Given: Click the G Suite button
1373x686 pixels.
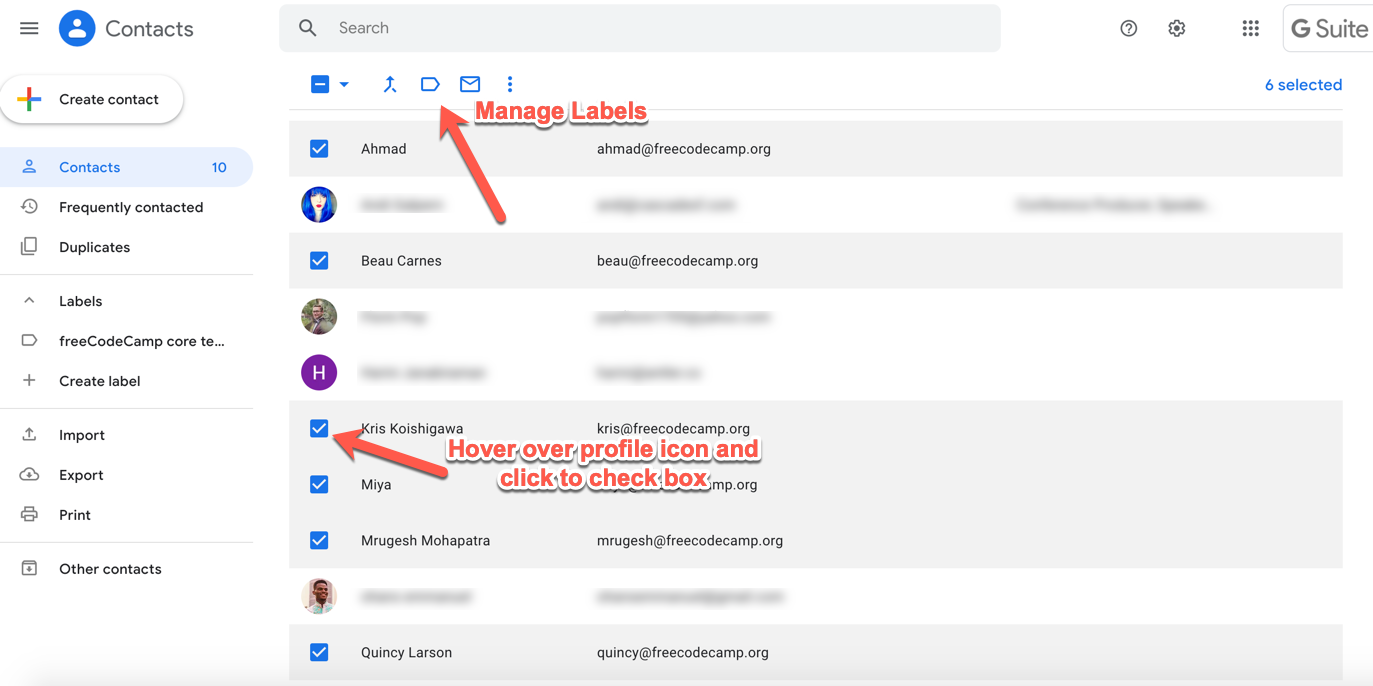Looking at the screenshot, I should [x=1328, y=28].
